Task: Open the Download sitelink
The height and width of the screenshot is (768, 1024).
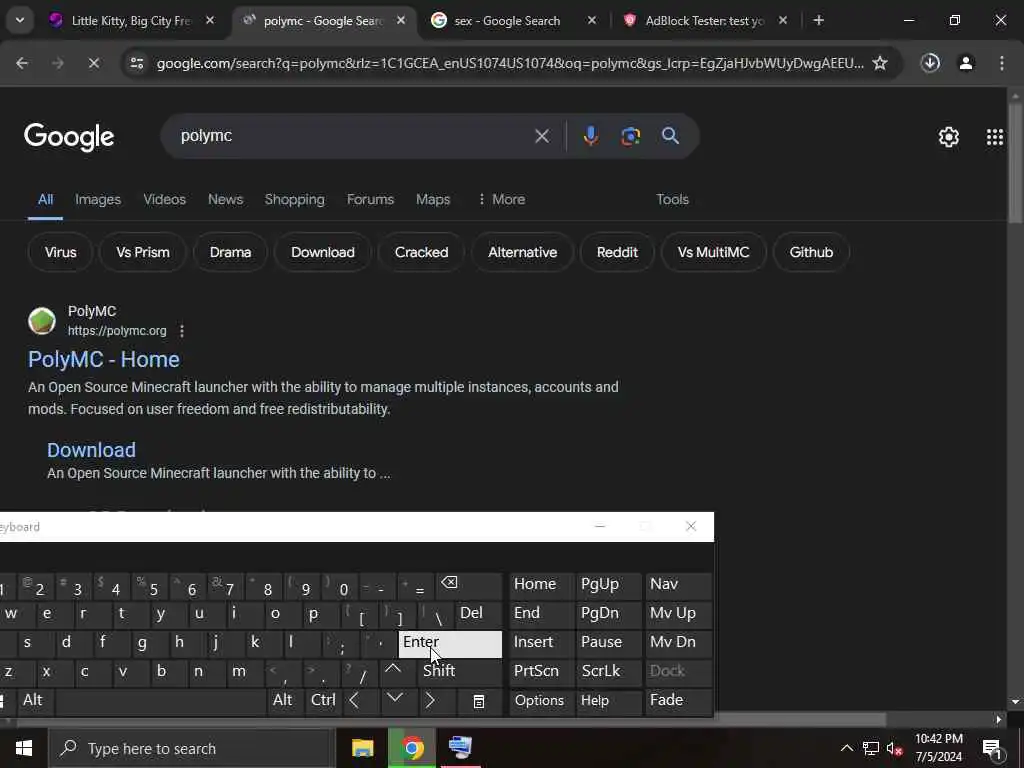Action: [x=91, y=450]
